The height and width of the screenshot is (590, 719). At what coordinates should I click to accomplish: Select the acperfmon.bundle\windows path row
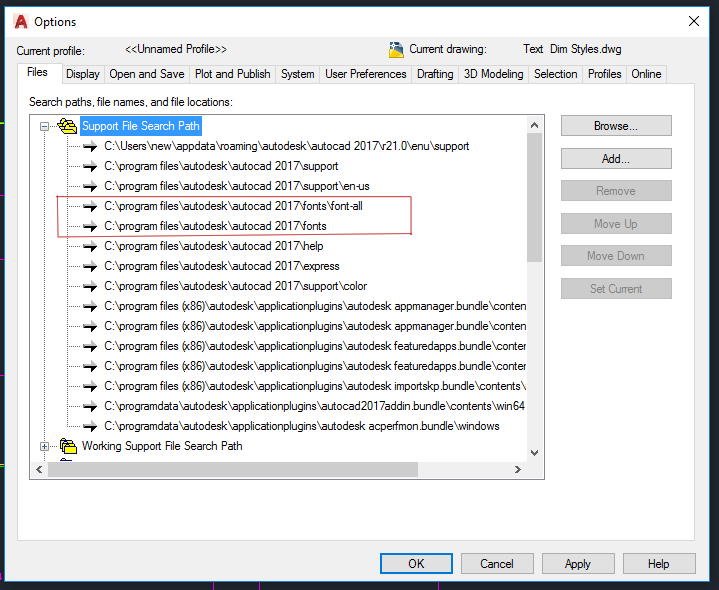302,426
